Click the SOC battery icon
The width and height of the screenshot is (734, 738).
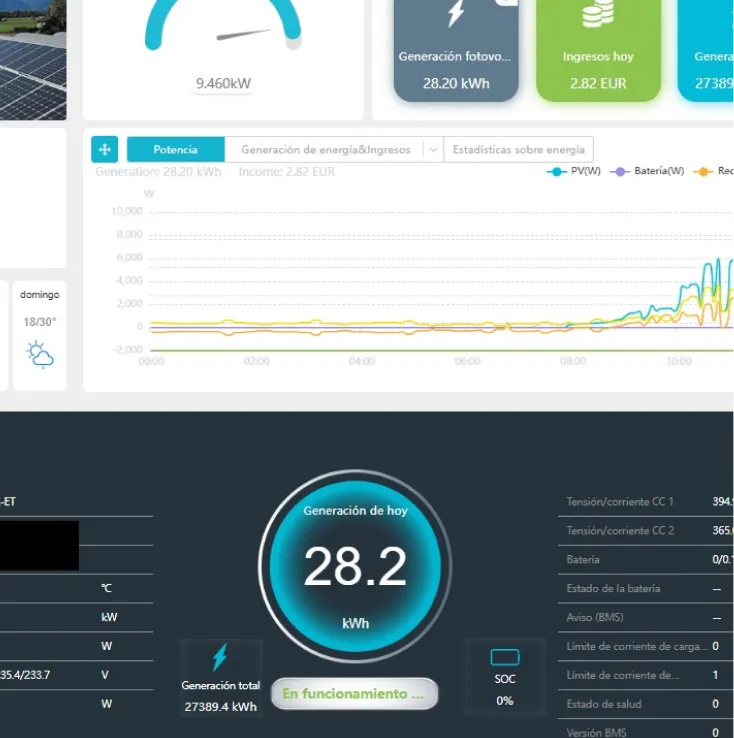click(505, 657)
